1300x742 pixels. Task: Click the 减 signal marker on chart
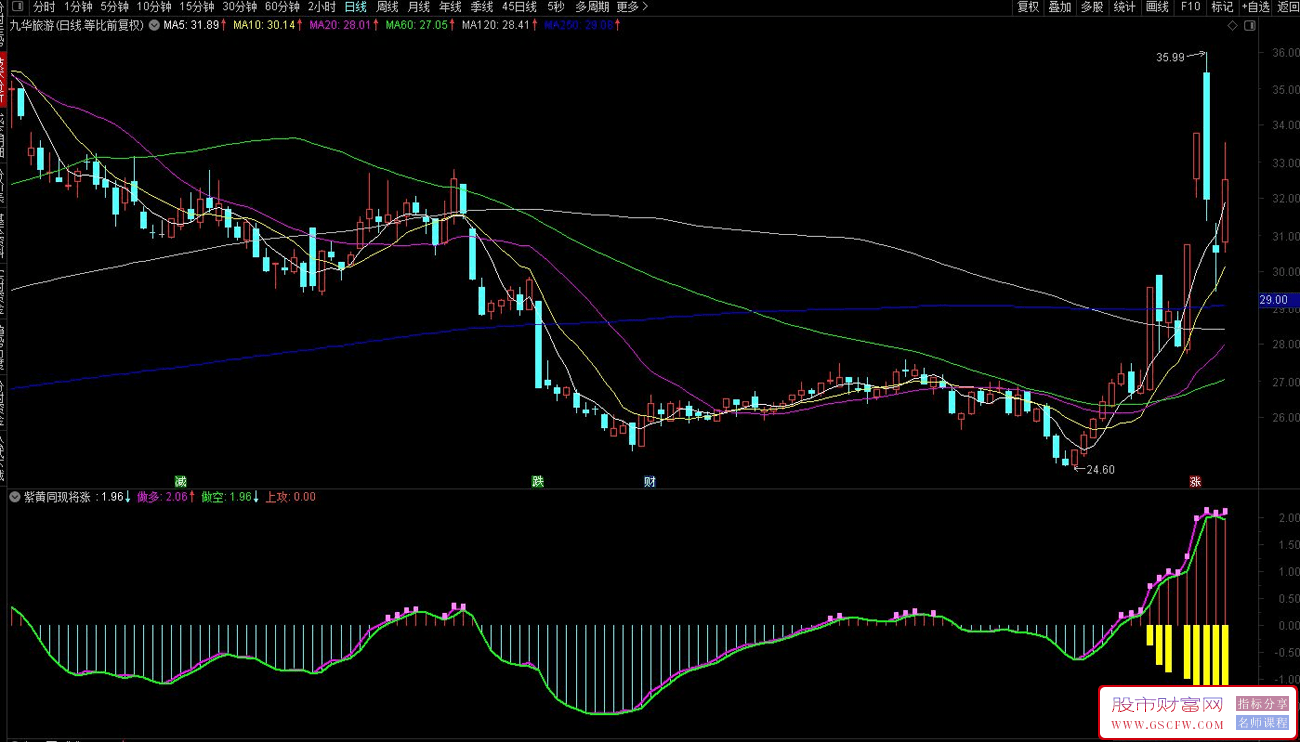click(180, 481)
